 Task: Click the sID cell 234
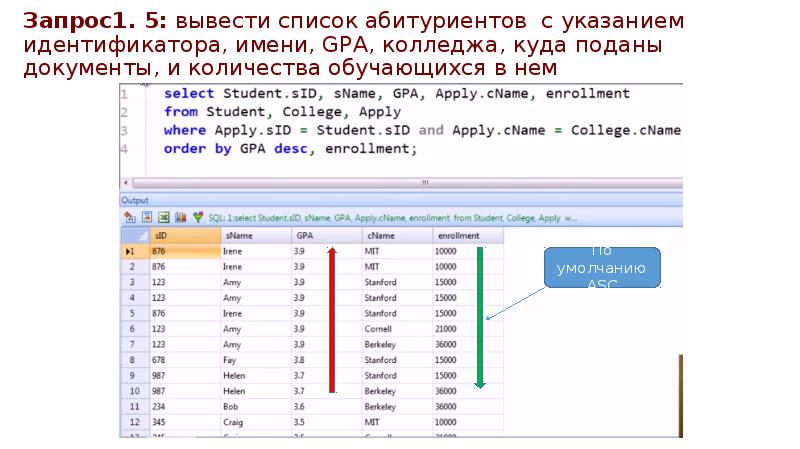[x=185, y=407]
